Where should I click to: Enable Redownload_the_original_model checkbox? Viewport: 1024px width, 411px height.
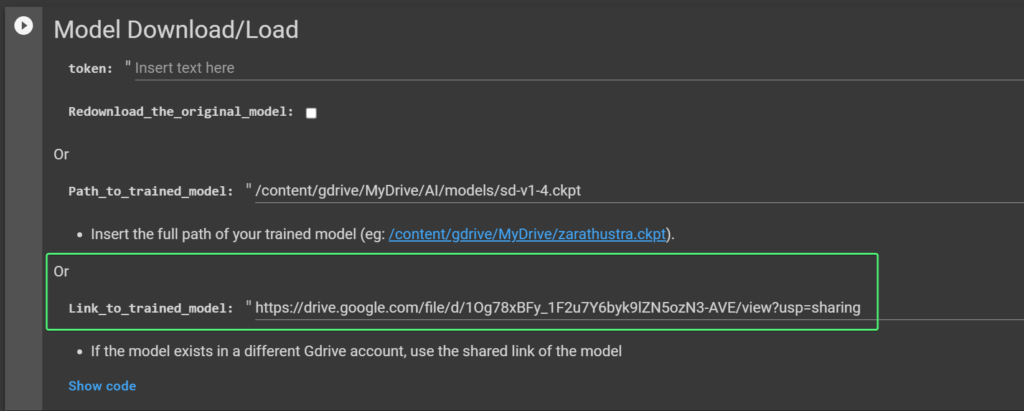pyautogui.click(x=312, y=113)
